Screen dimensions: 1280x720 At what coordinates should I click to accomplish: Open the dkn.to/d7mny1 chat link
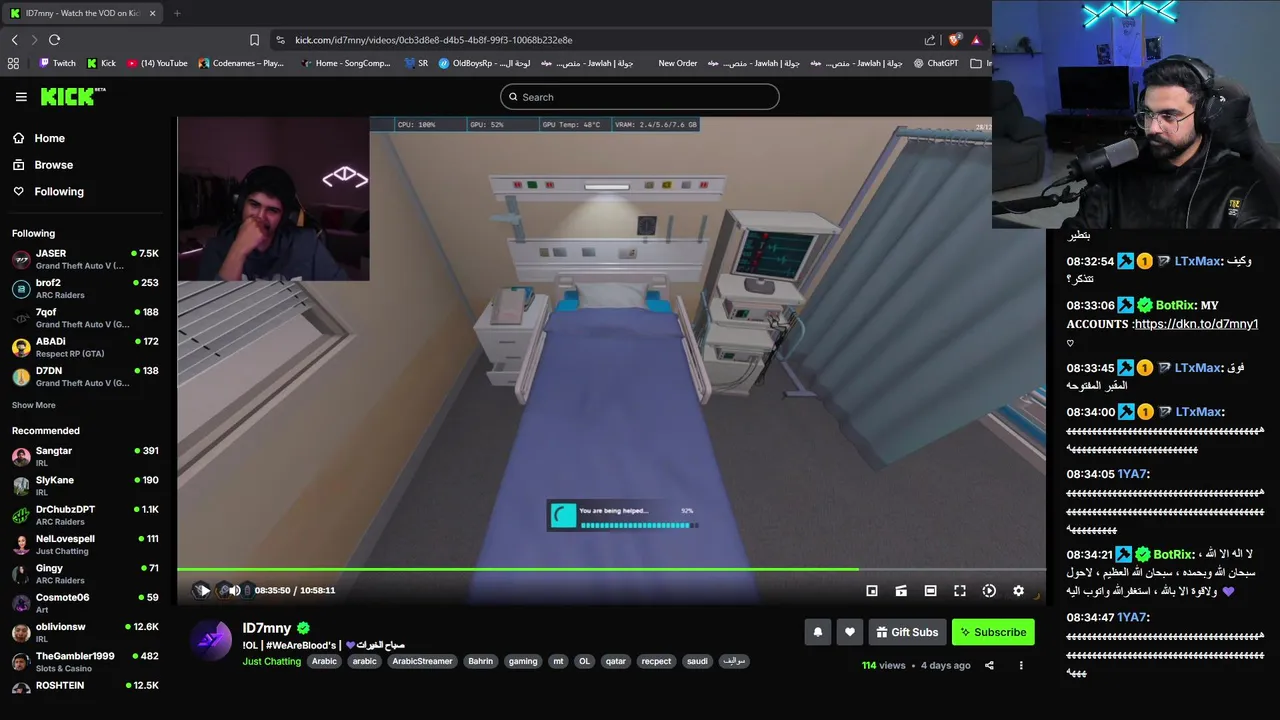pos(1196,324)
